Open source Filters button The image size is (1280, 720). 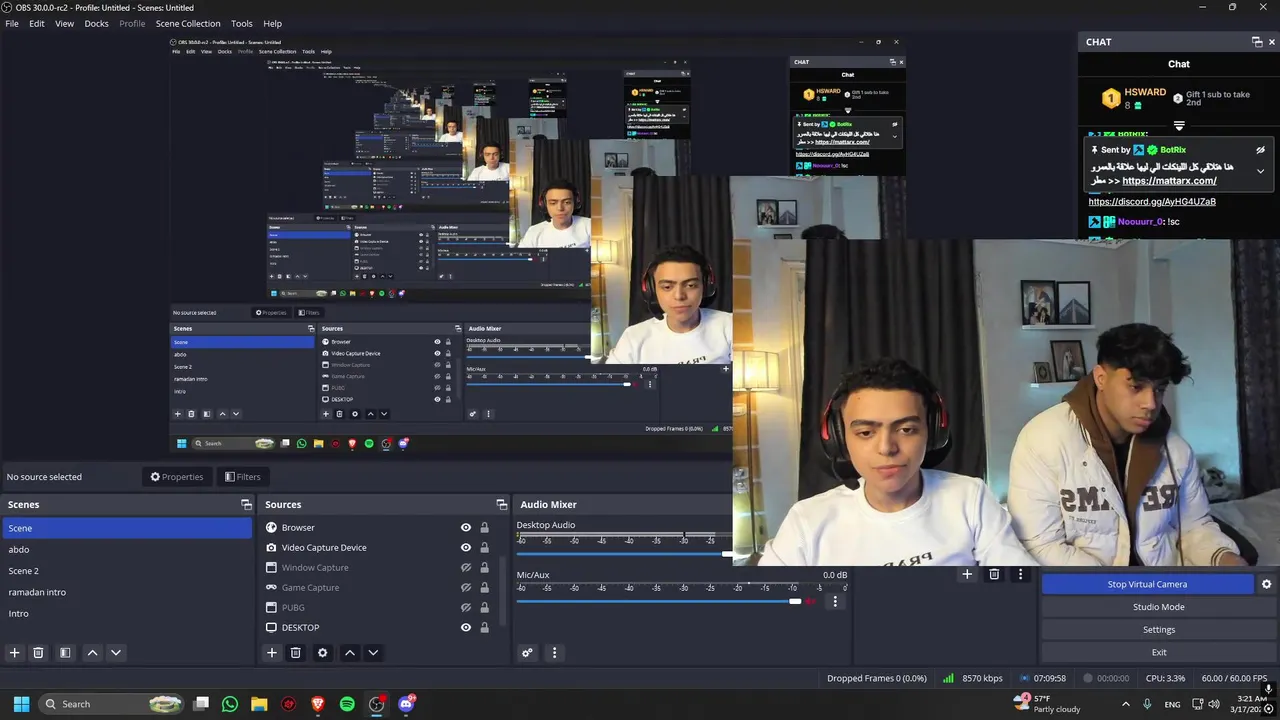point(243,477)
